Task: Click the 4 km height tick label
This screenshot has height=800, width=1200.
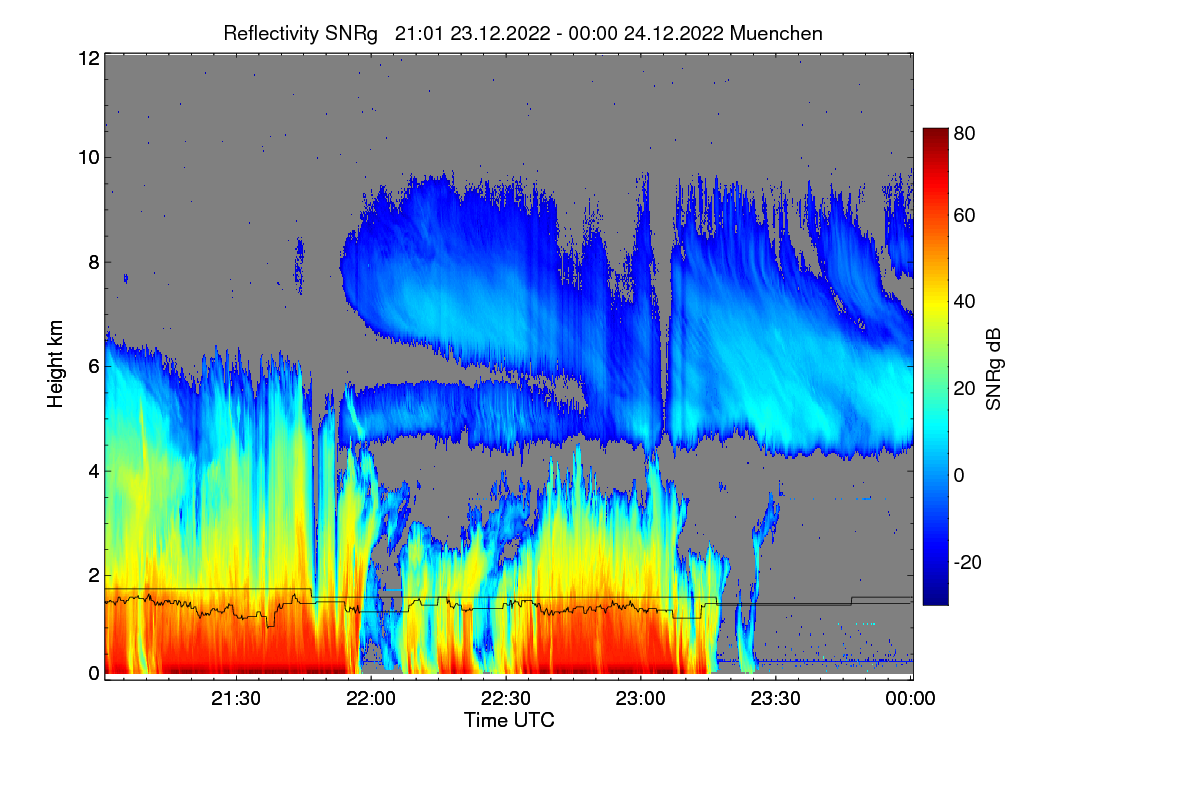Action: tap(92, 470)
